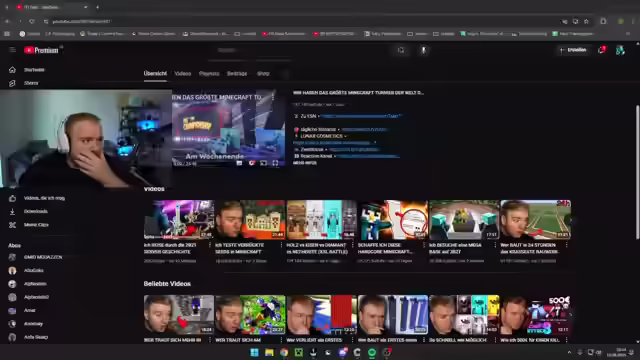Image resolution: width=640 pixels, height=360 pixels.
Task: Click the search icon beside the Shop tab
Action: (285, 74)
